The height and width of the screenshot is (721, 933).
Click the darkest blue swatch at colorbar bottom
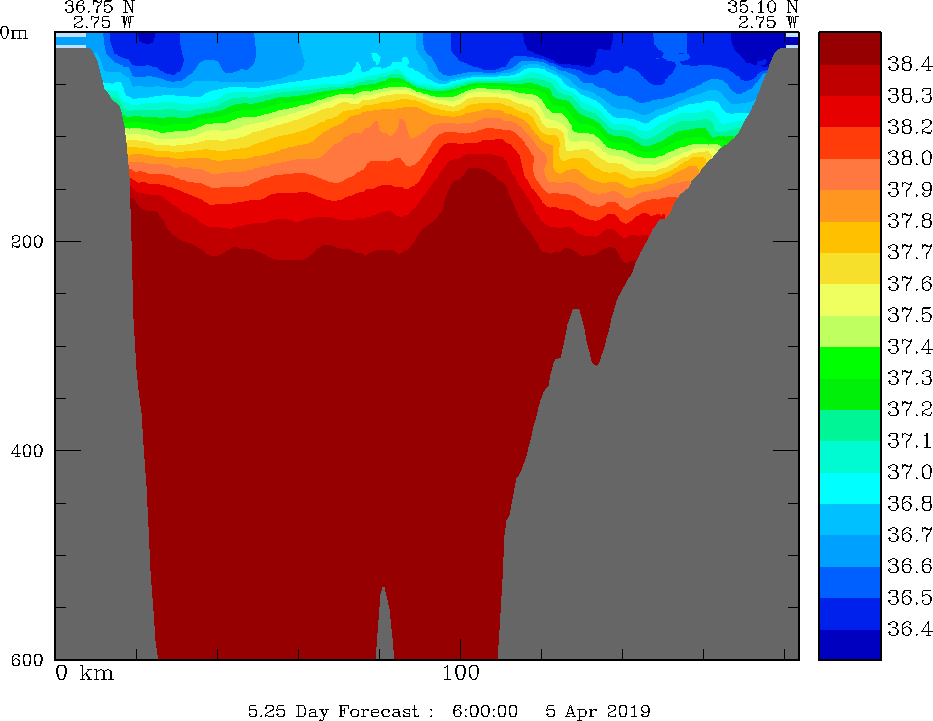pos(849,645)
